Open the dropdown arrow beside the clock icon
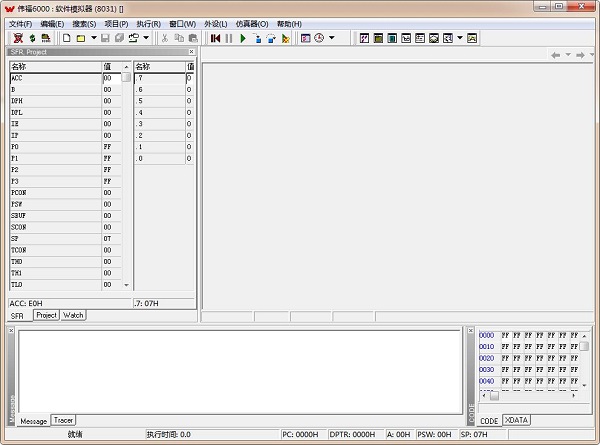Viewport: 600px width, 445px height. tap(332, 38)
